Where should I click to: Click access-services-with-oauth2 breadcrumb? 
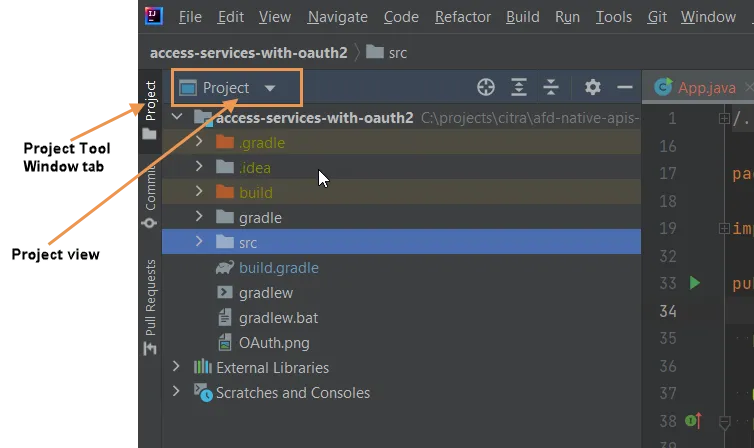[249, 52]
